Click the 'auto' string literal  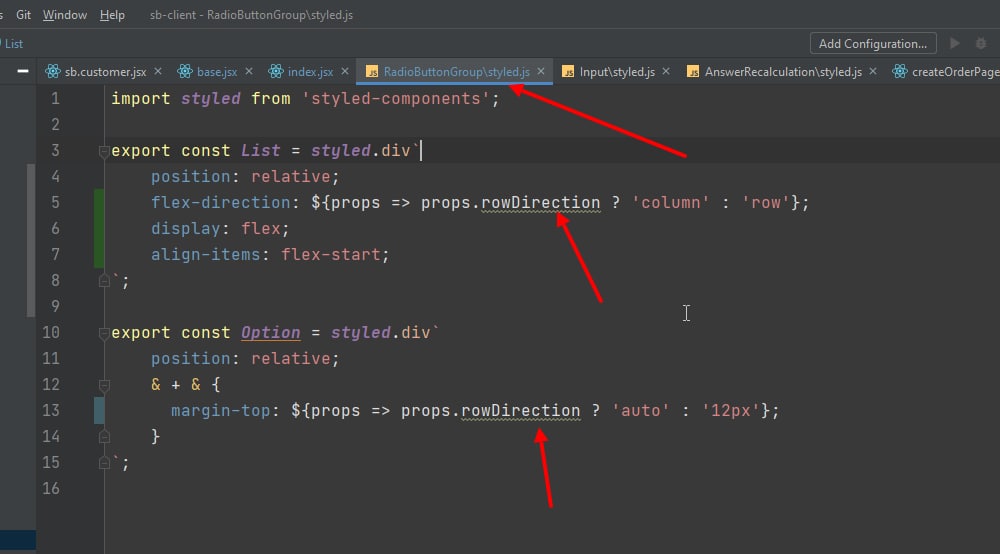[x=640, y=411]
